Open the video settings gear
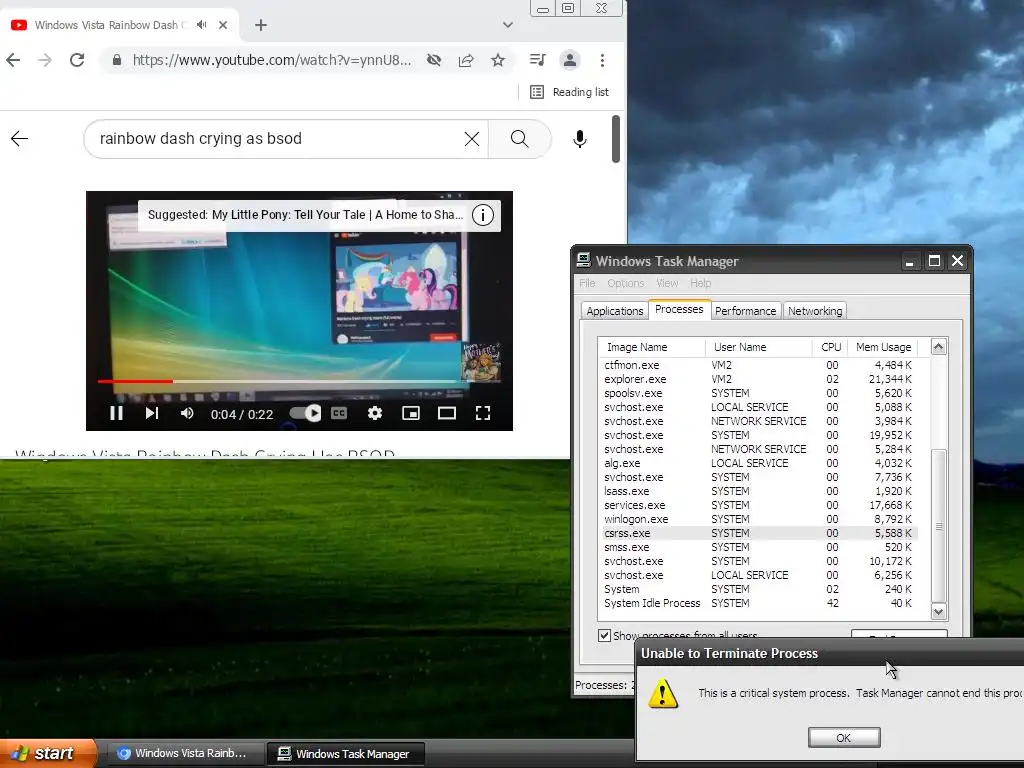Viewport: 1024px width, 768px height. point(375,413)
